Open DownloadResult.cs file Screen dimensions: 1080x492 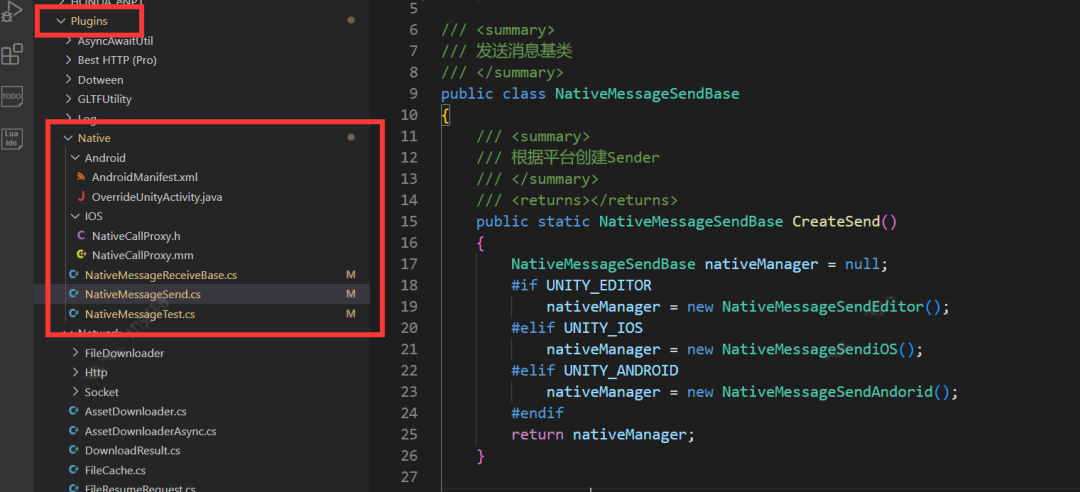pos(132,451)
